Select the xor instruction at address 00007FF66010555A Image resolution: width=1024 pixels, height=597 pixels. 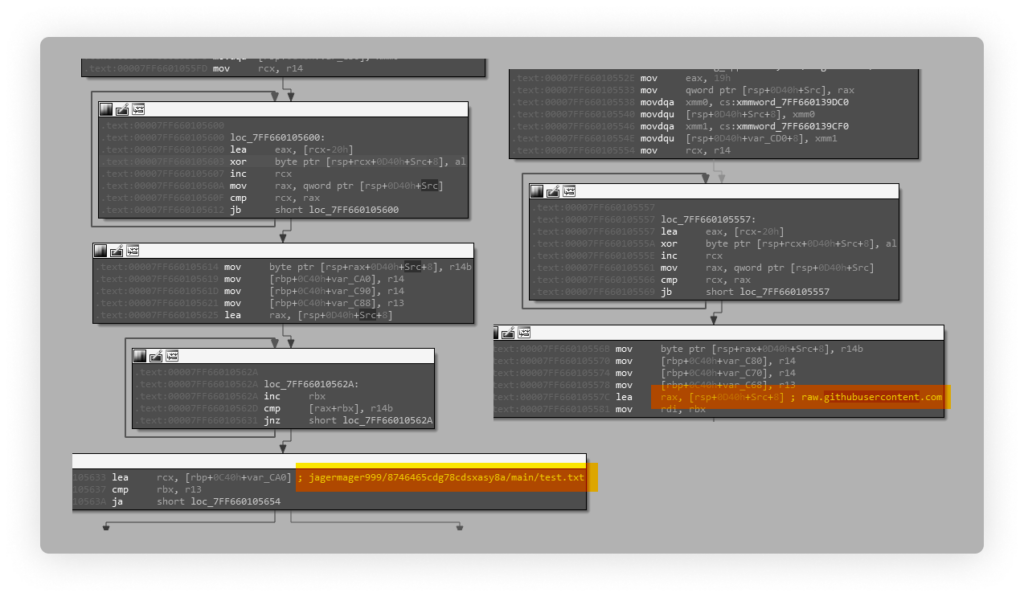click(x=714, y=244)
